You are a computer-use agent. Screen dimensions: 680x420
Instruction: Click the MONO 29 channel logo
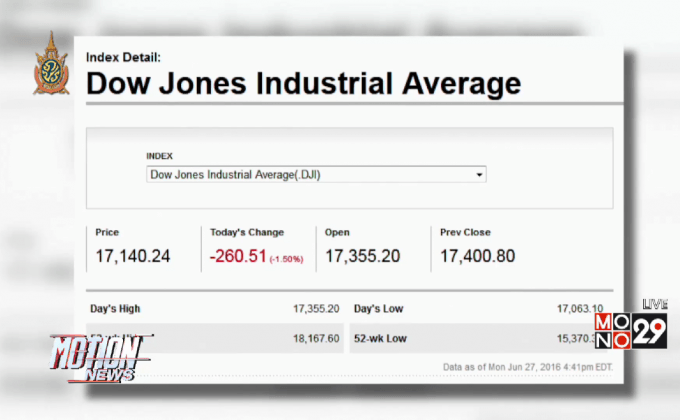[x=629, y=329]
